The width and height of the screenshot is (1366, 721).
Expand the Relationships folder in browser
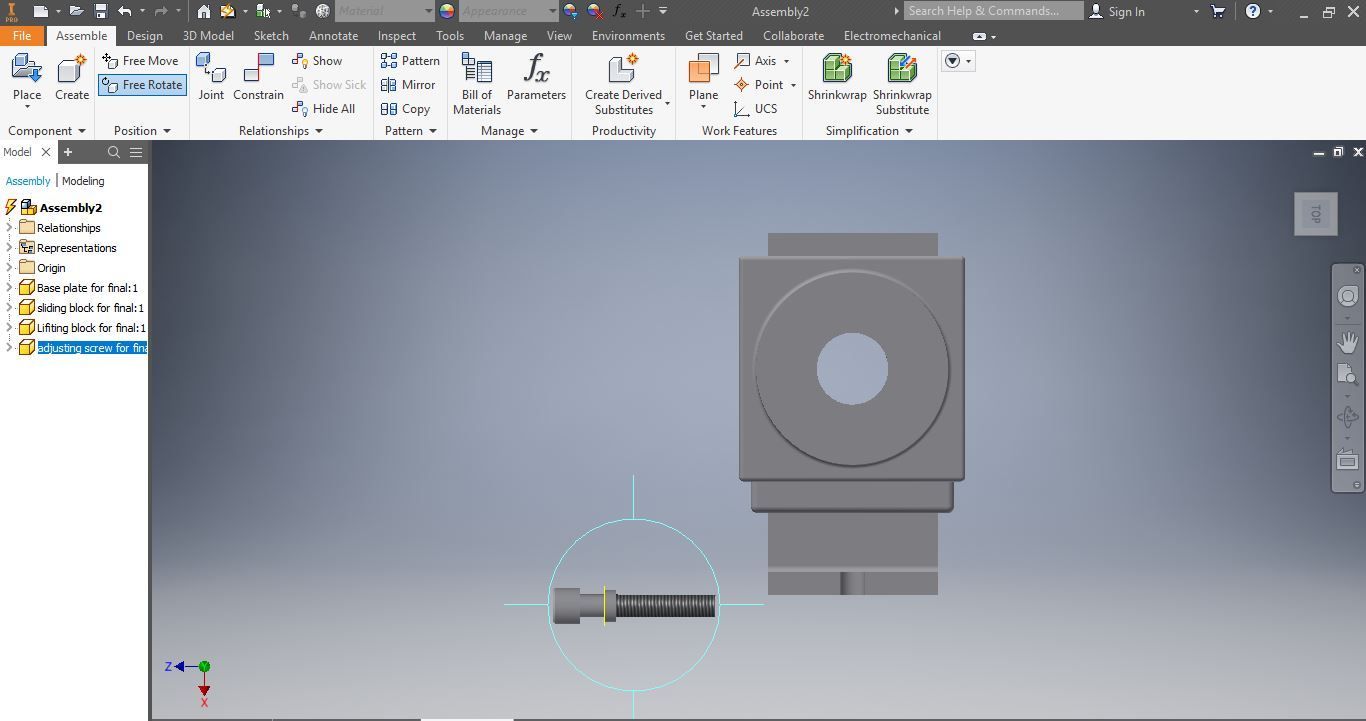click(x=9, y=228)
